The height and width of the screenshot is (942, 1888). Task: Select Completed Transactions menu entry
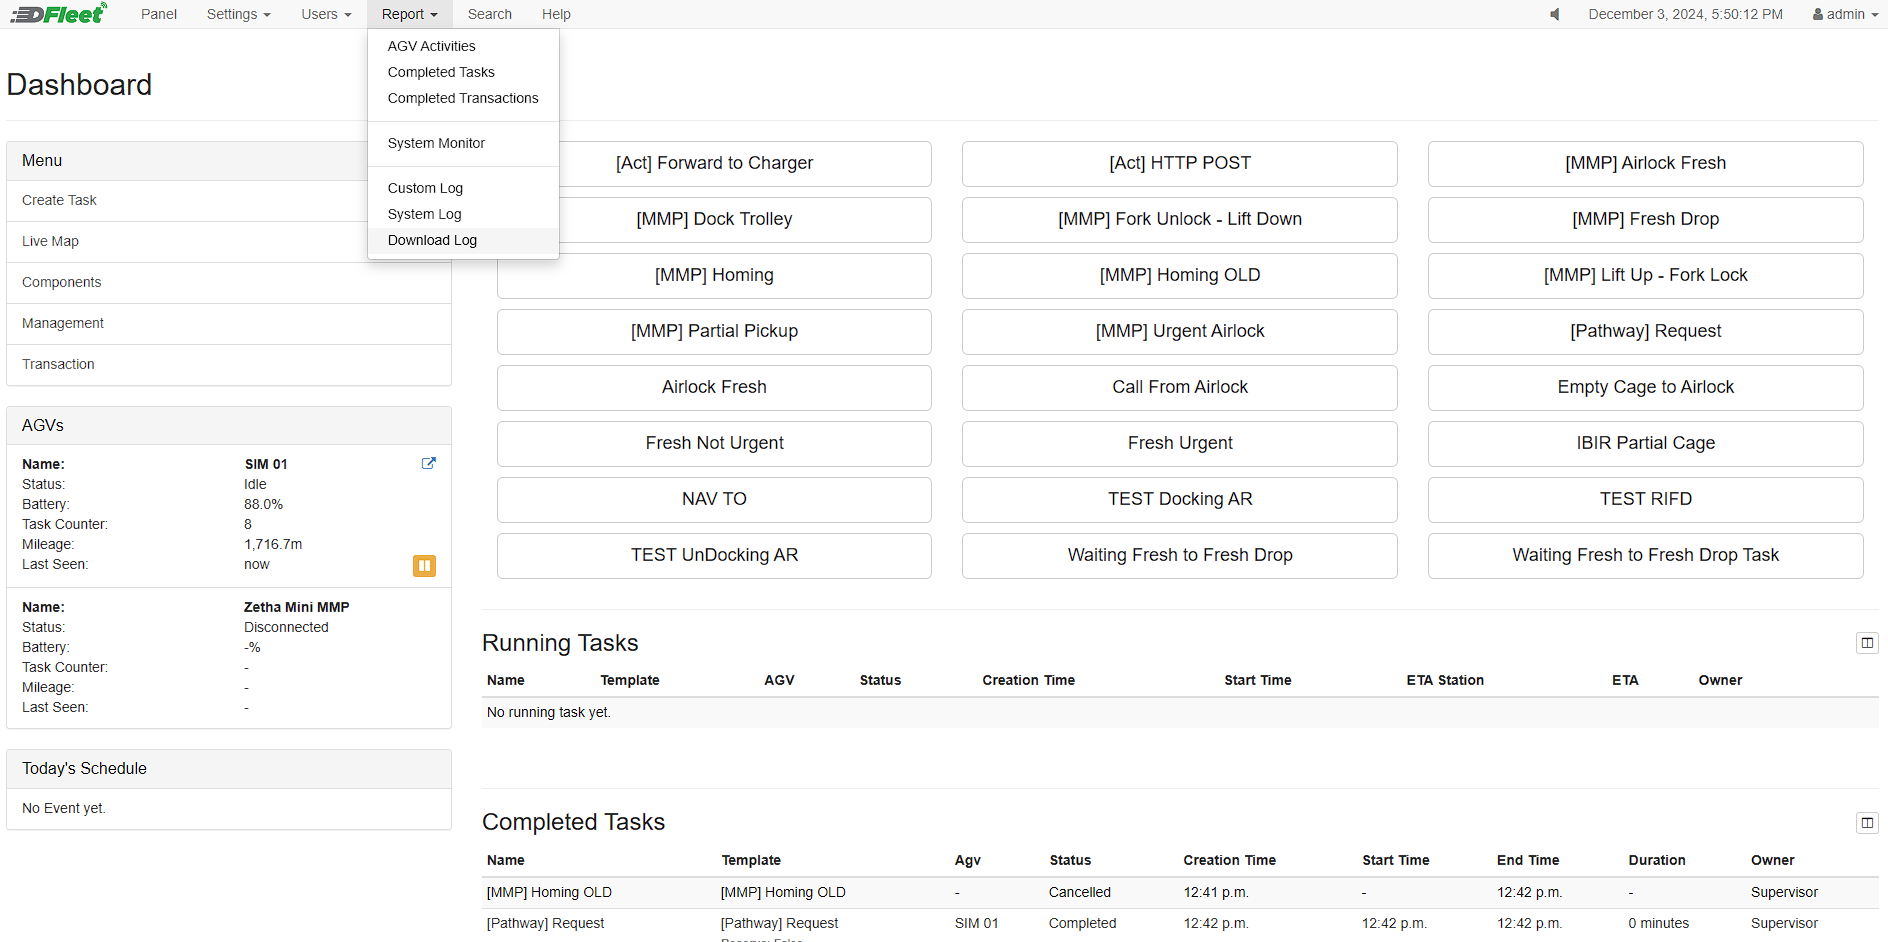click(x=463, y=98)
